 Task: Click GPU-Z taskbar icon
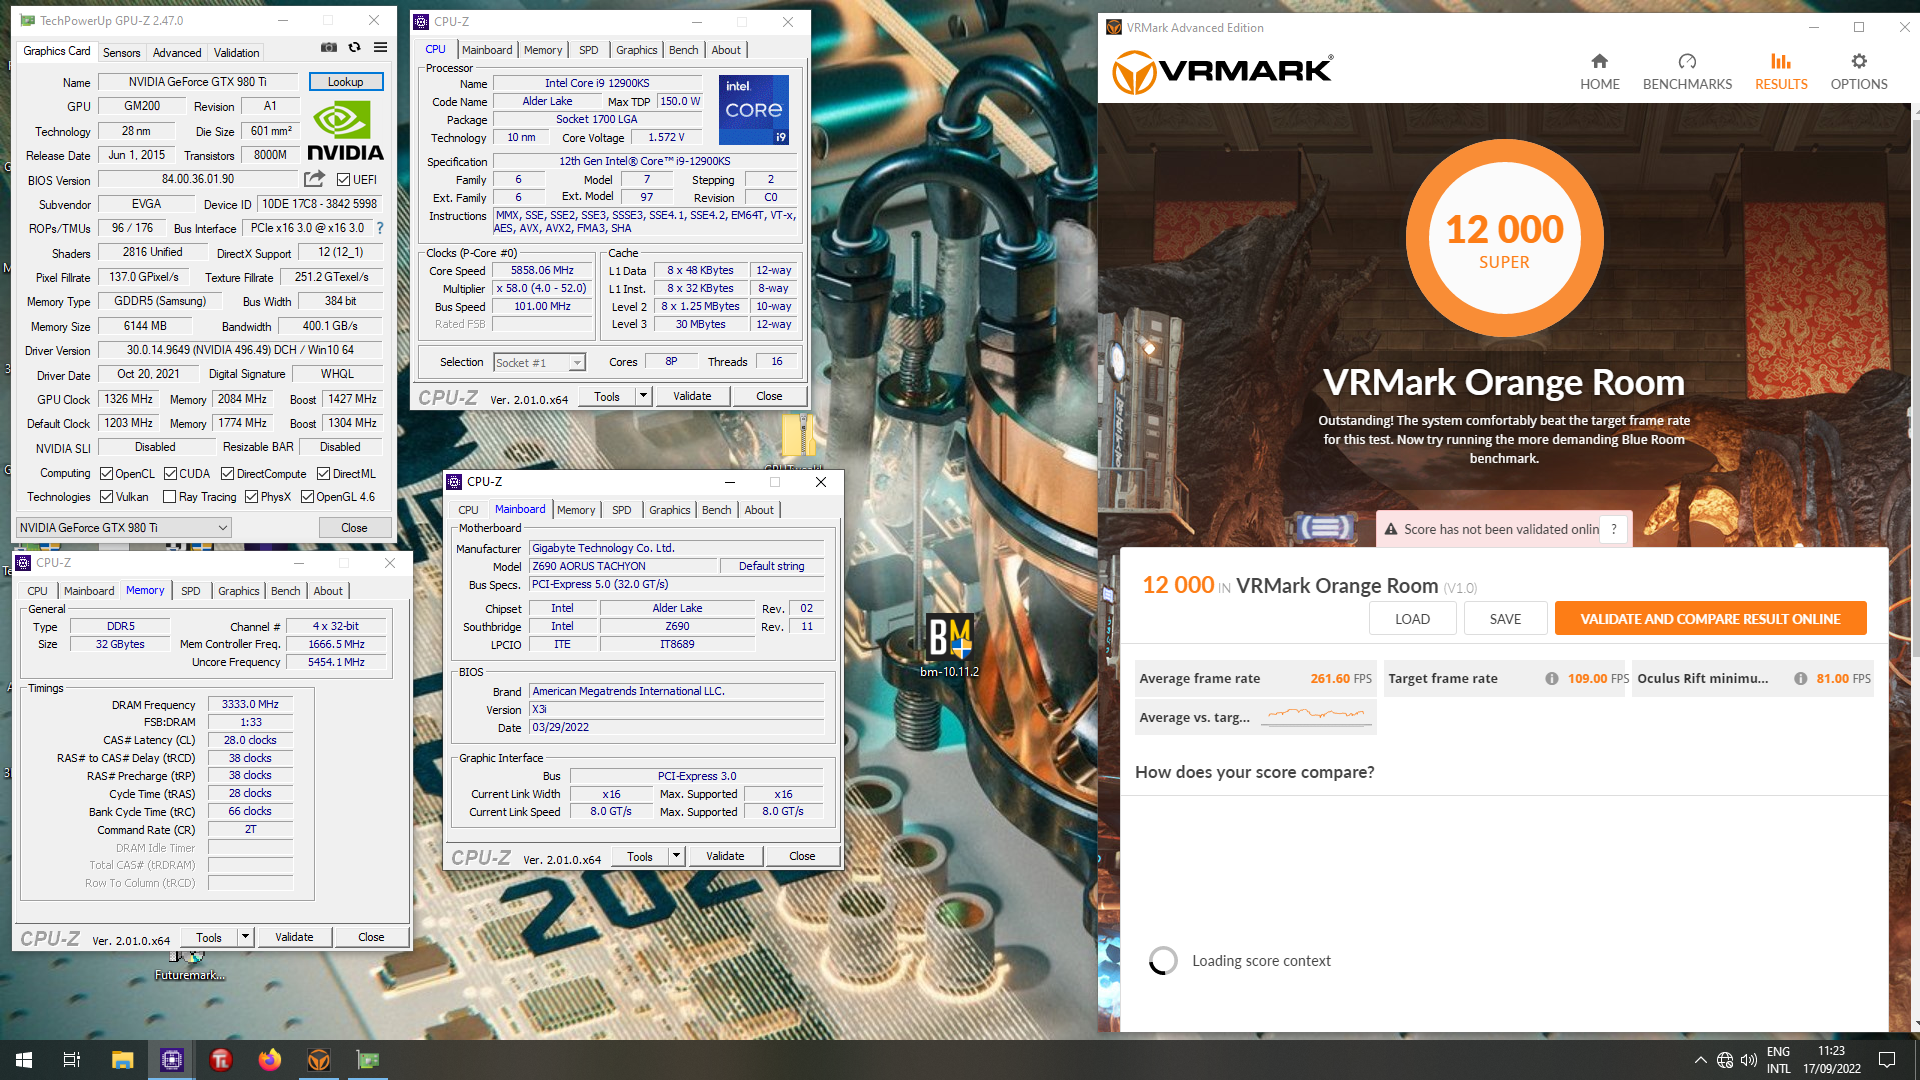click(368, 1060)
